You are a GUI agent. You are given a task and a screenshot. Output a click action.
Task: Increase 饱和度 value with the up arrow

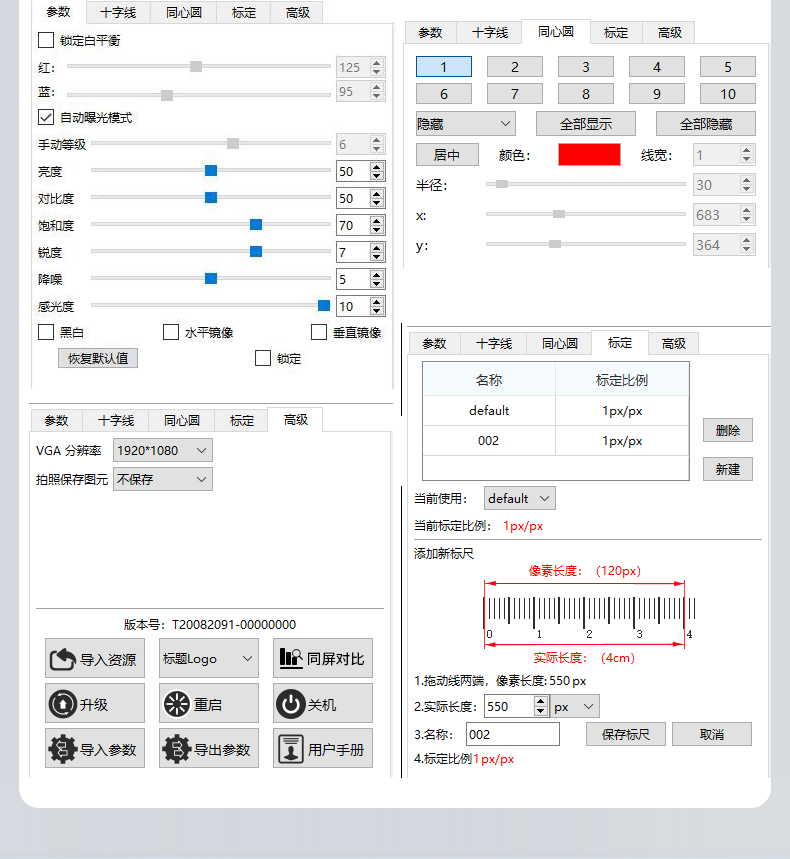click(376, 221)
